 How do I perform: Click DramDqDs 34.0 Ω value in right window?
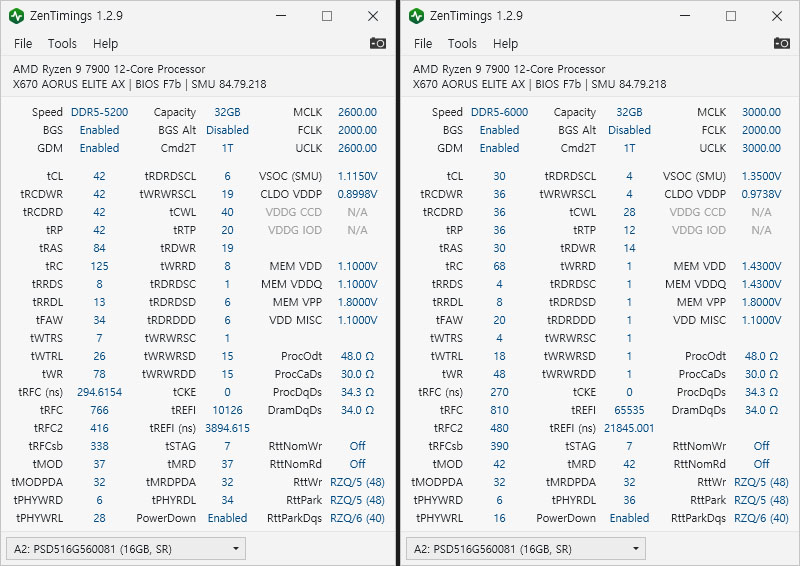pyautogui.click(x=761, y=410)
